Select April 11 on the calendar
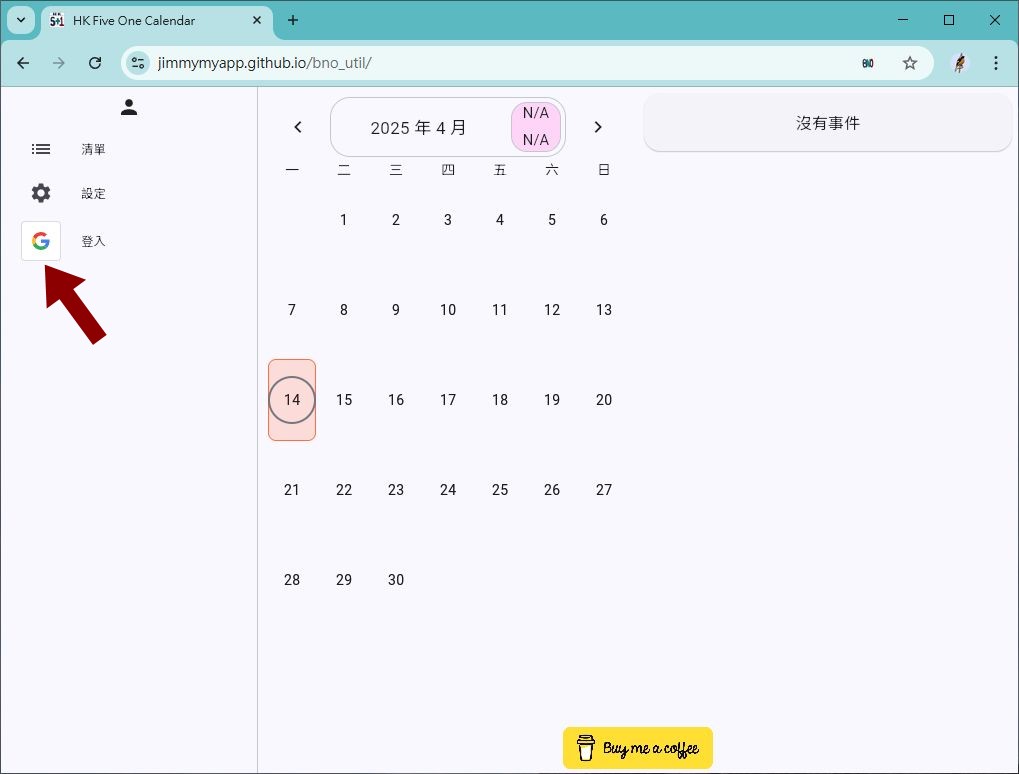1019x774 pixels. coord(500,310)
